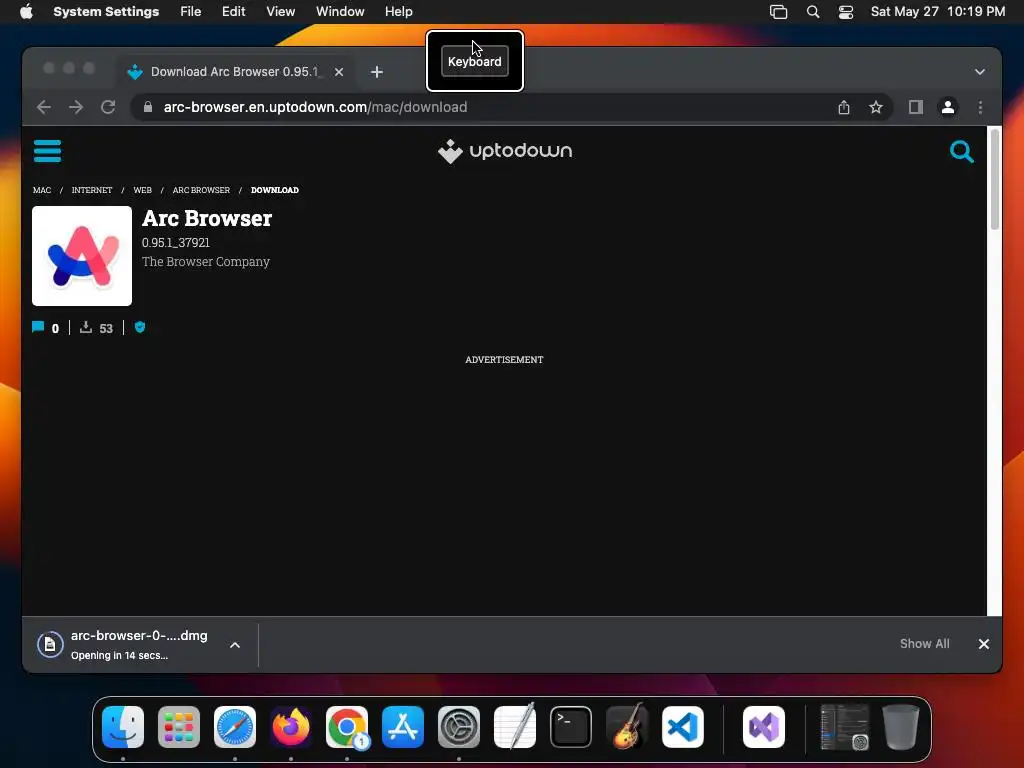Click The Browser Company developer link
The image size is (1024, 768).
tap(206, 261)
